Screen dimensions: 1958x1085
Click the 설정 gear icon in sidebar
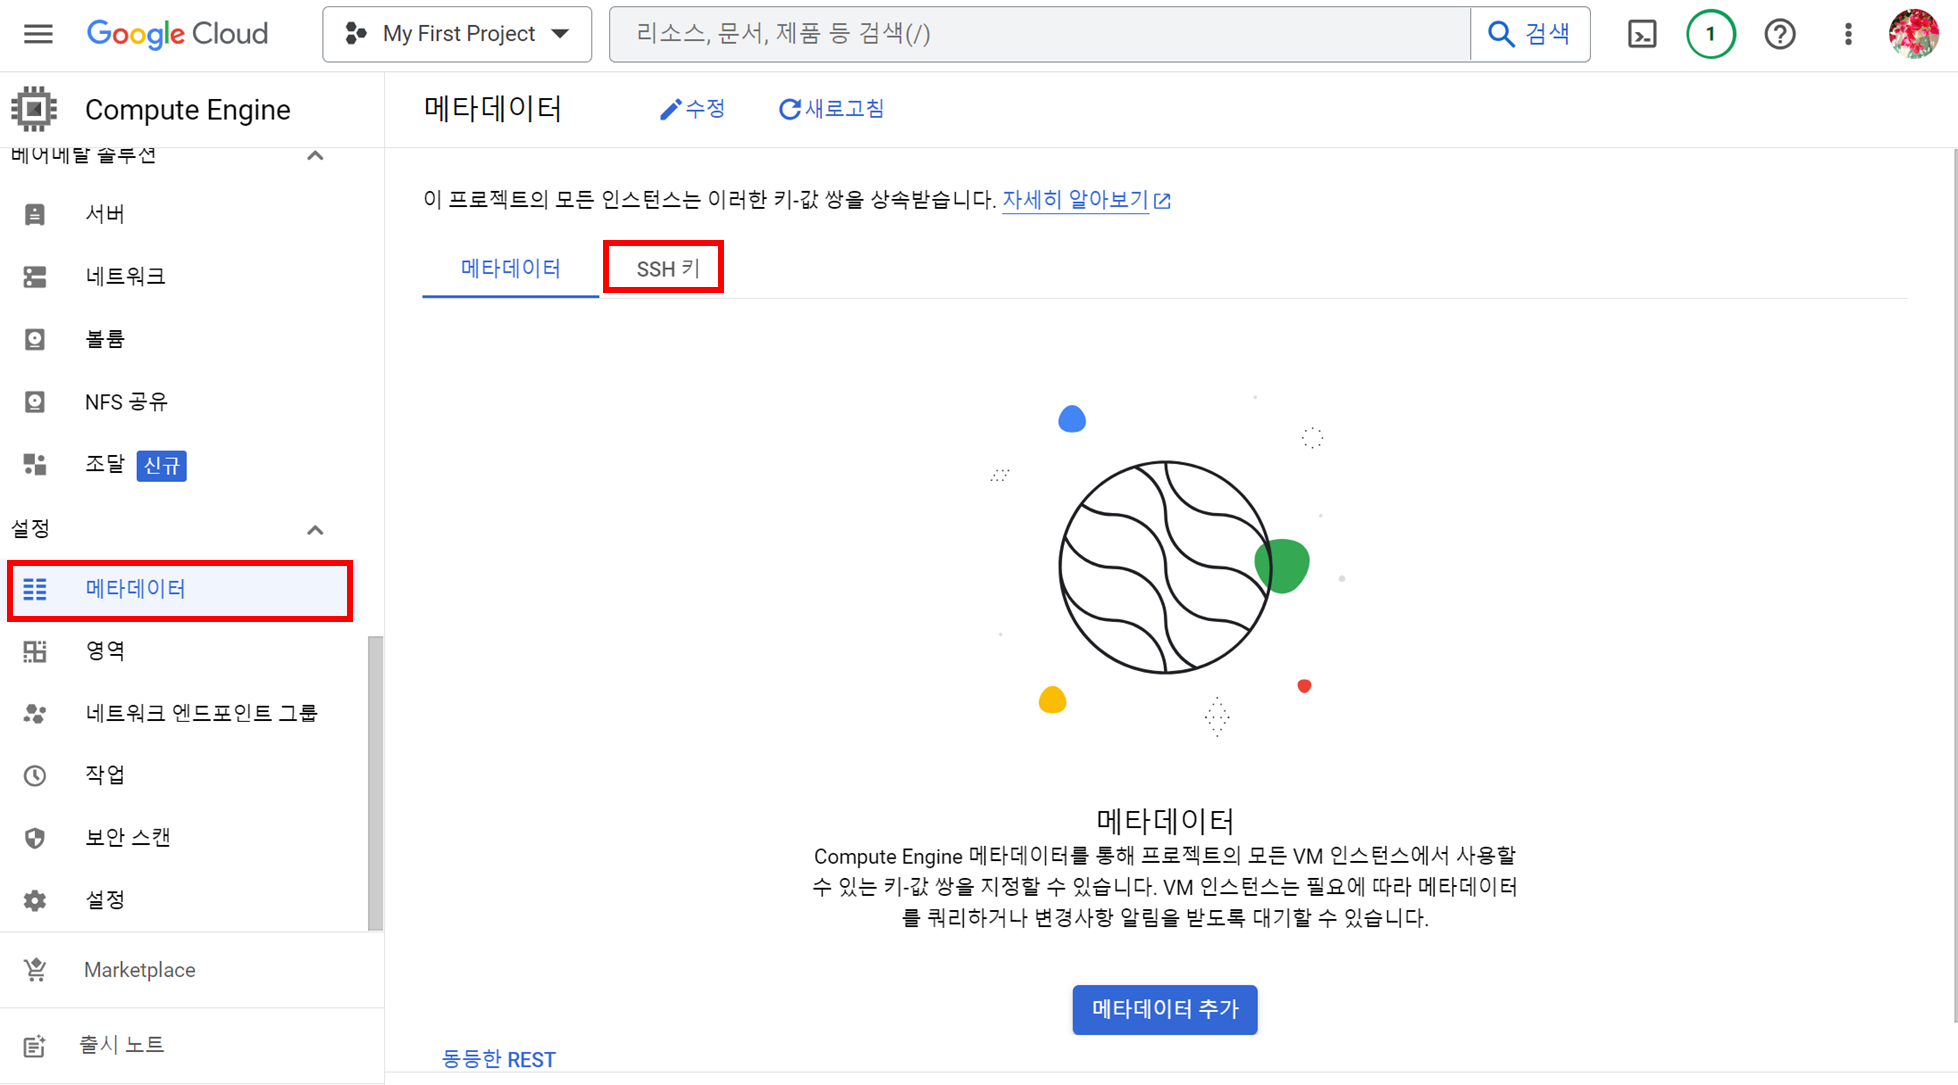coord(35,900)
